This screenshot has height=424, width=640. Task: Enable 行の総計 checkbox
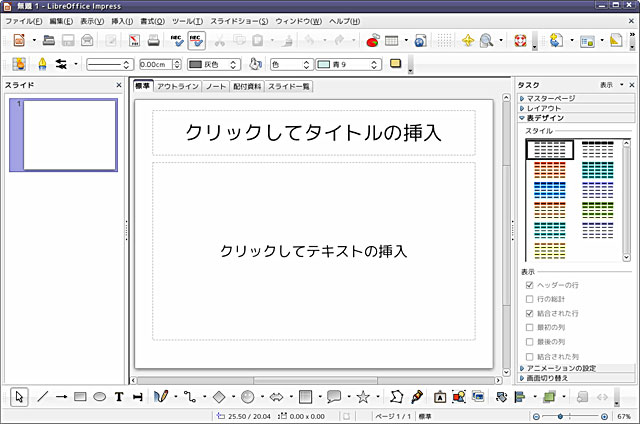pyautogui.click(x=529, y=299)
